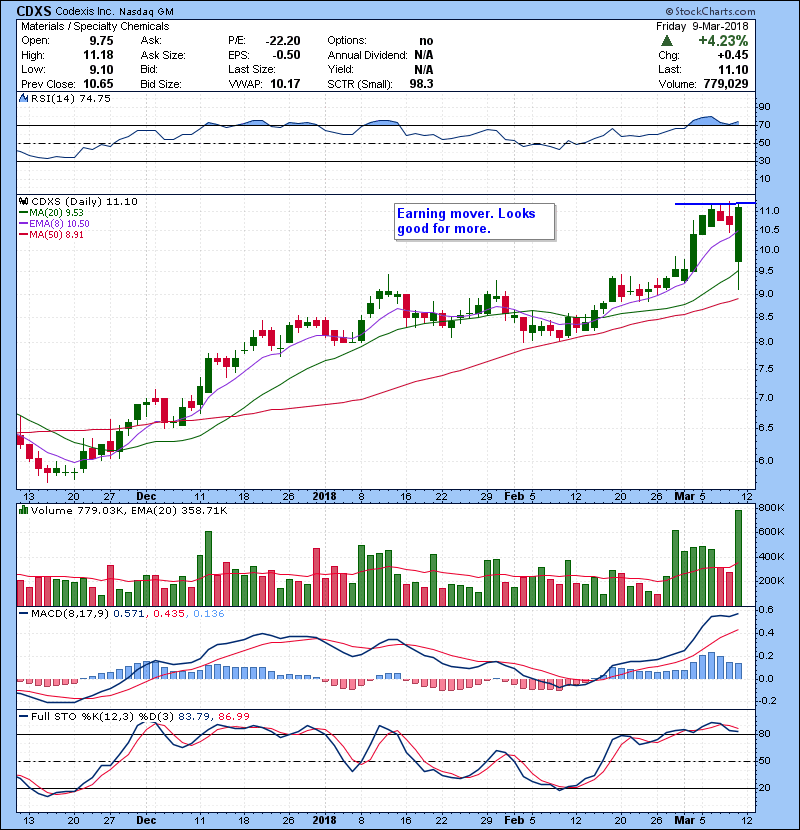Screen dimensions: 800x830
Task: Click the RSI(14) 74.75 label
Action: pos(71,98)
